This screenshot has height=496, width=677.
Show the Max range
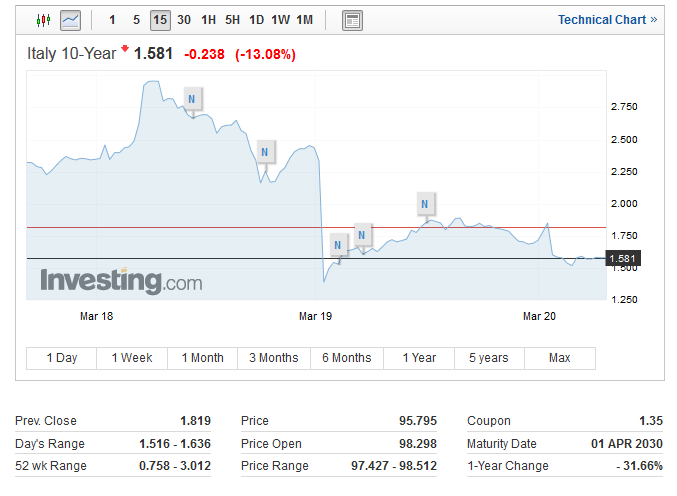(560, 358)
